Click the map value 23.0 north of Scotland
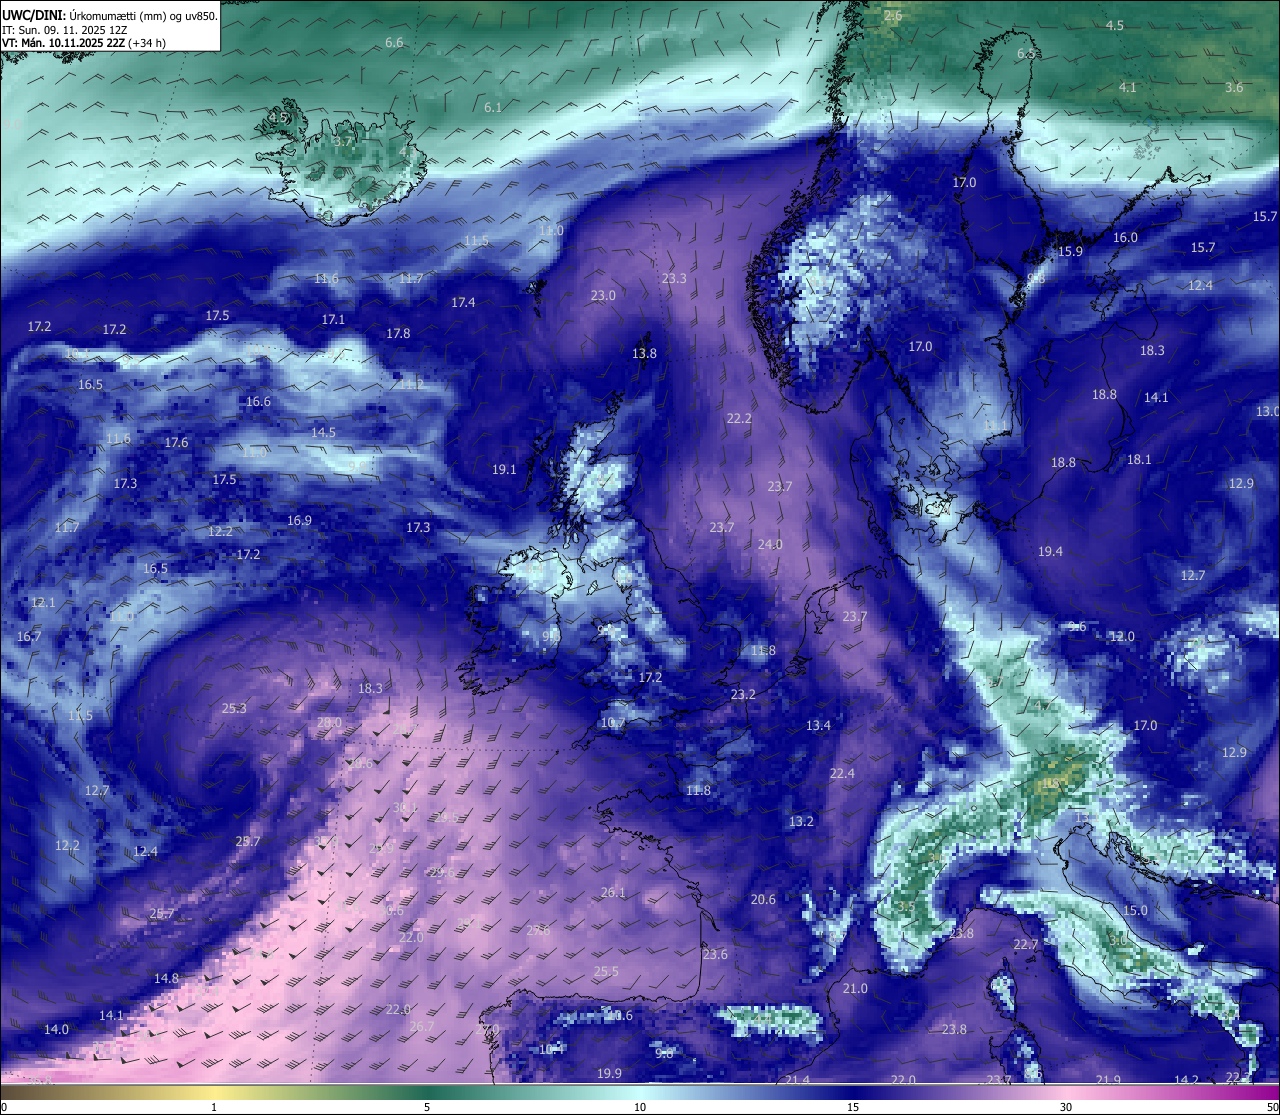Viewport: 1280px width, 1115px height. coord(603,296)
